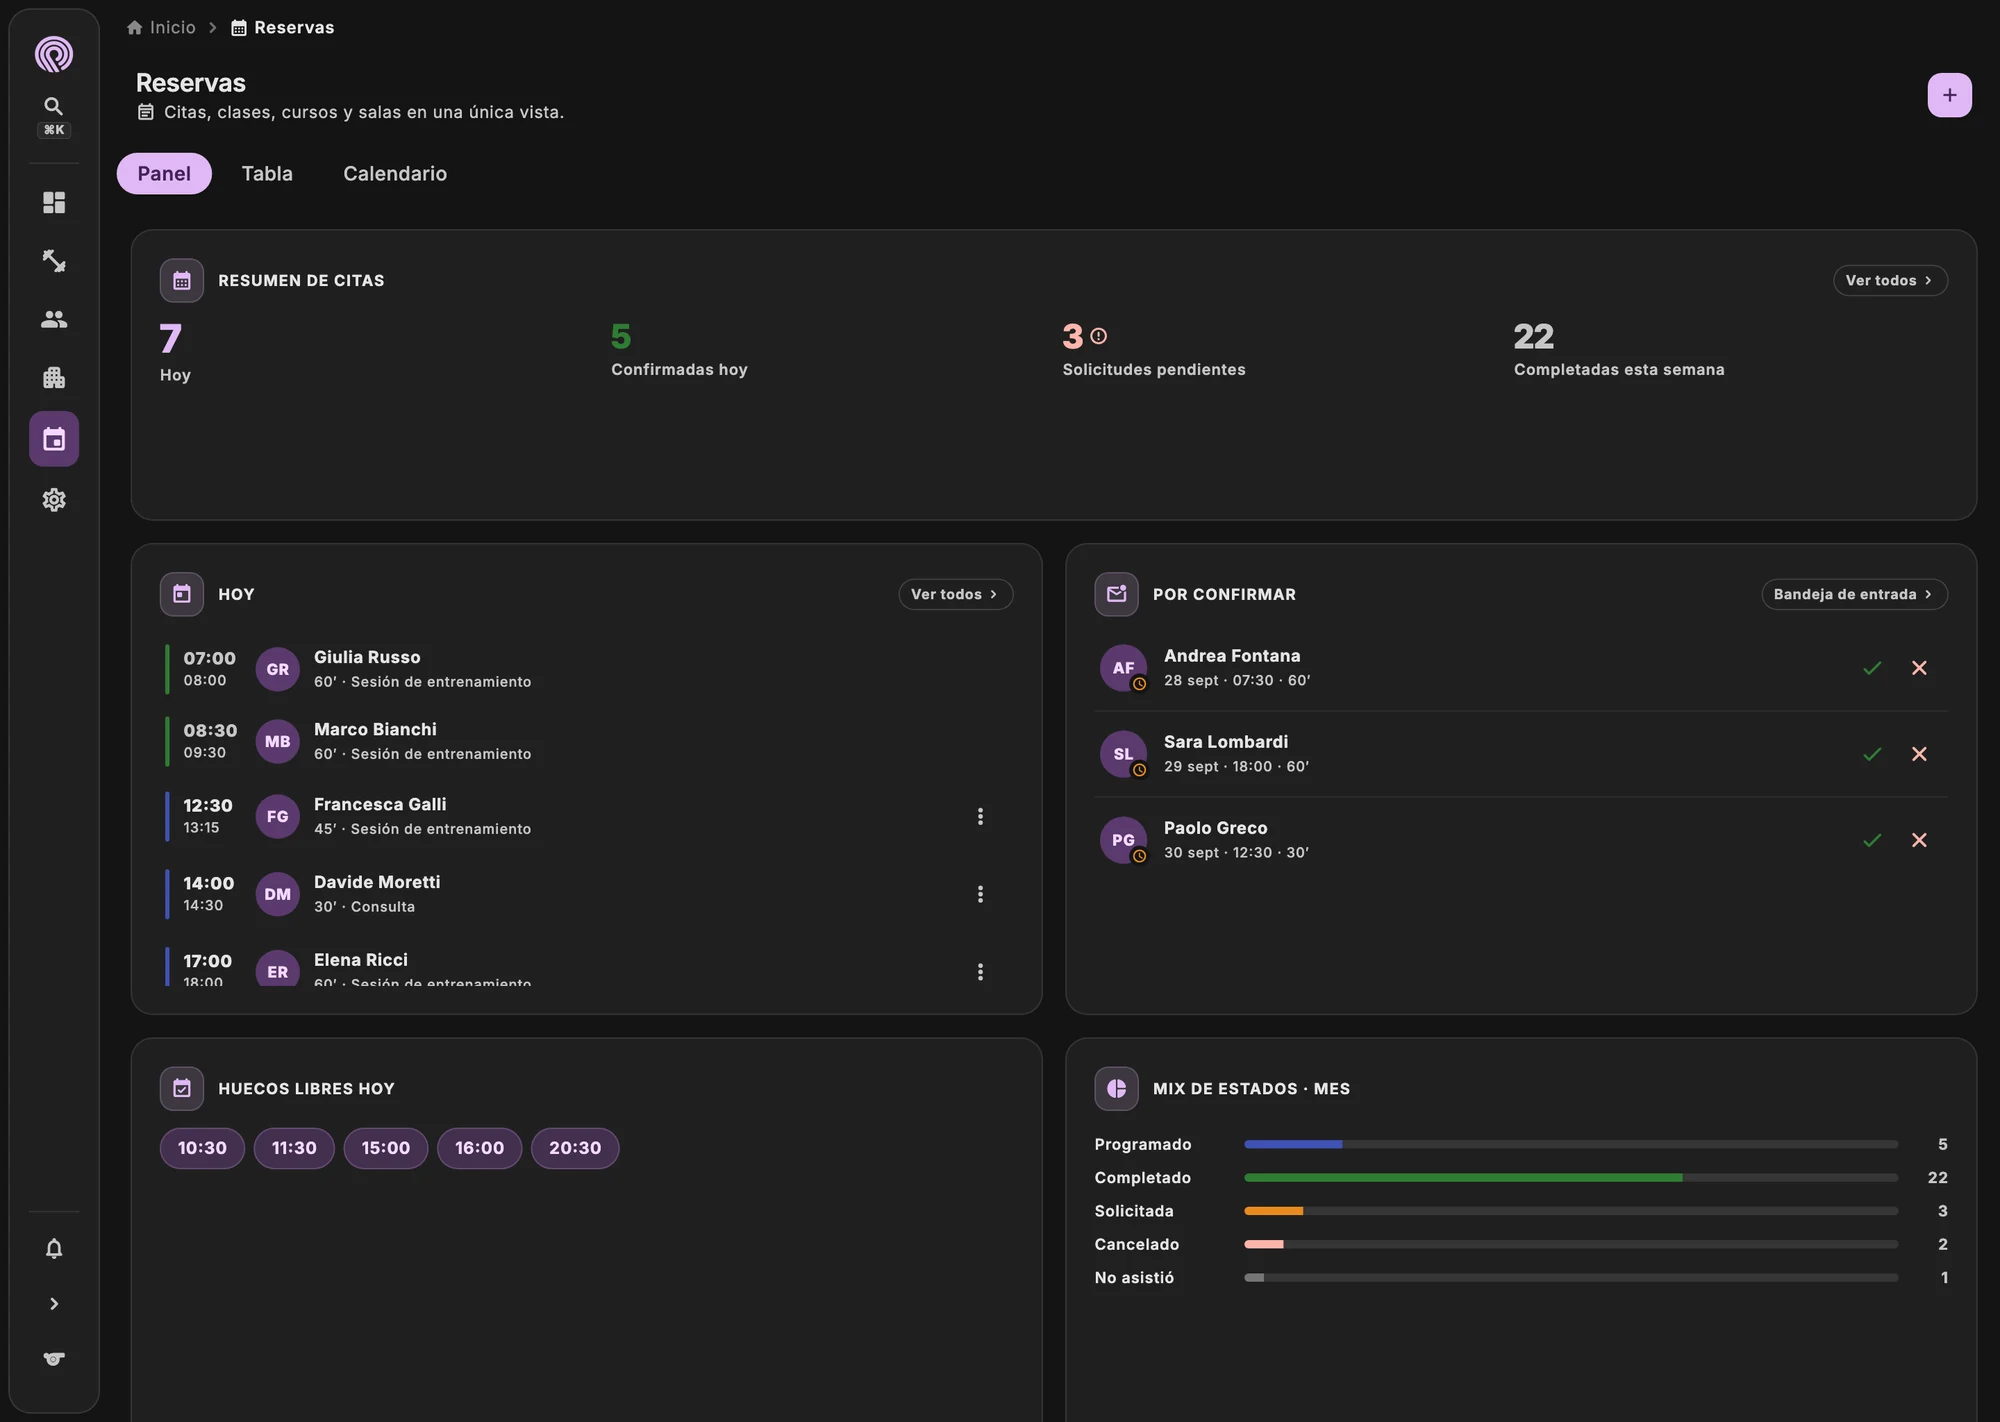Select the 15:00 free slot
The image size is (2000, 1422).
click(x=386, y=1148)
